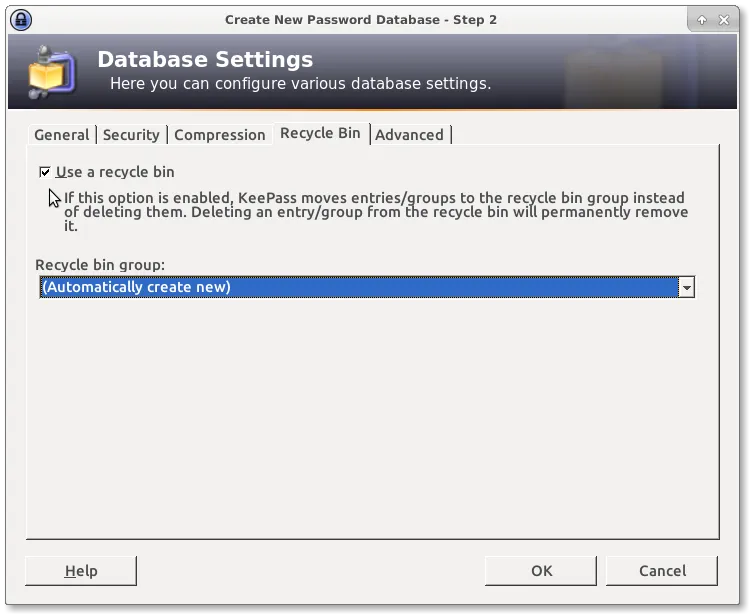Switch to the General tab

[x=62, y=135]
